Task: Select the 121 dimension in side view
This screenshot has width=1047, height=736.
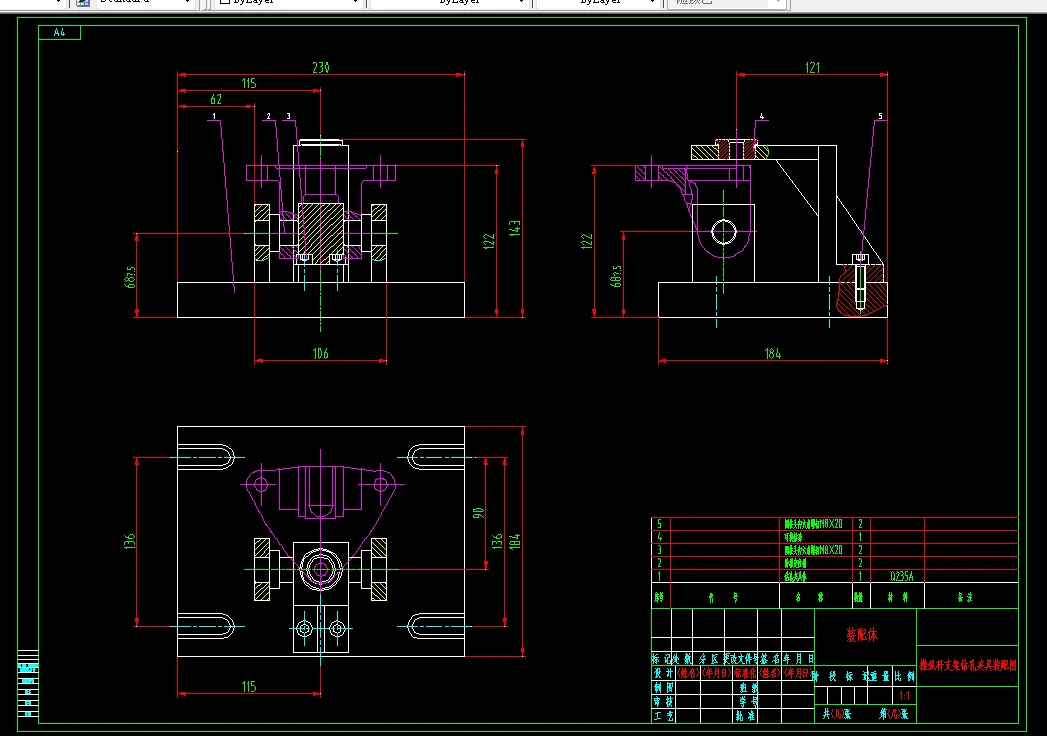Action: tap(813, 67)
